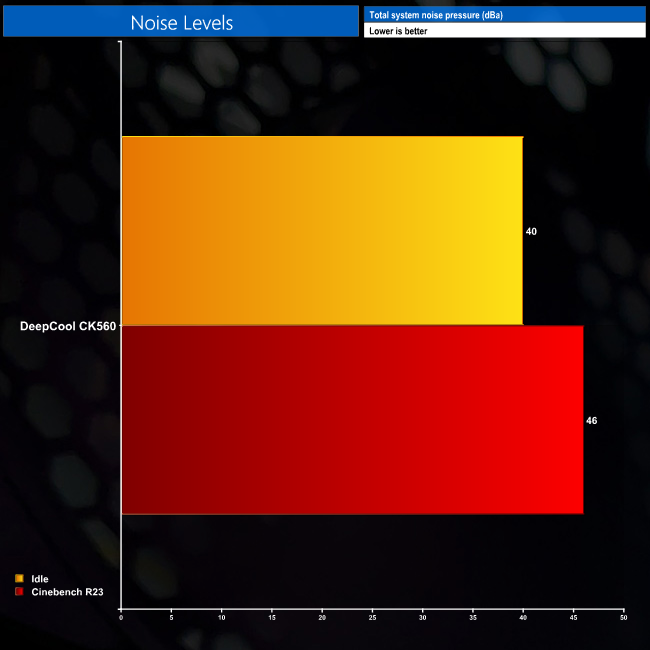The image size is (650, 650).
Task: Click the 'Lower is better' note
Action: coord(398,31)
